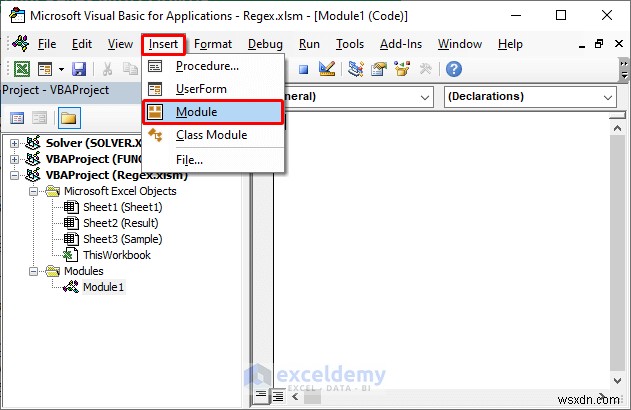Open the Help menu
The image size is (631, 410).
coord(510,44)
